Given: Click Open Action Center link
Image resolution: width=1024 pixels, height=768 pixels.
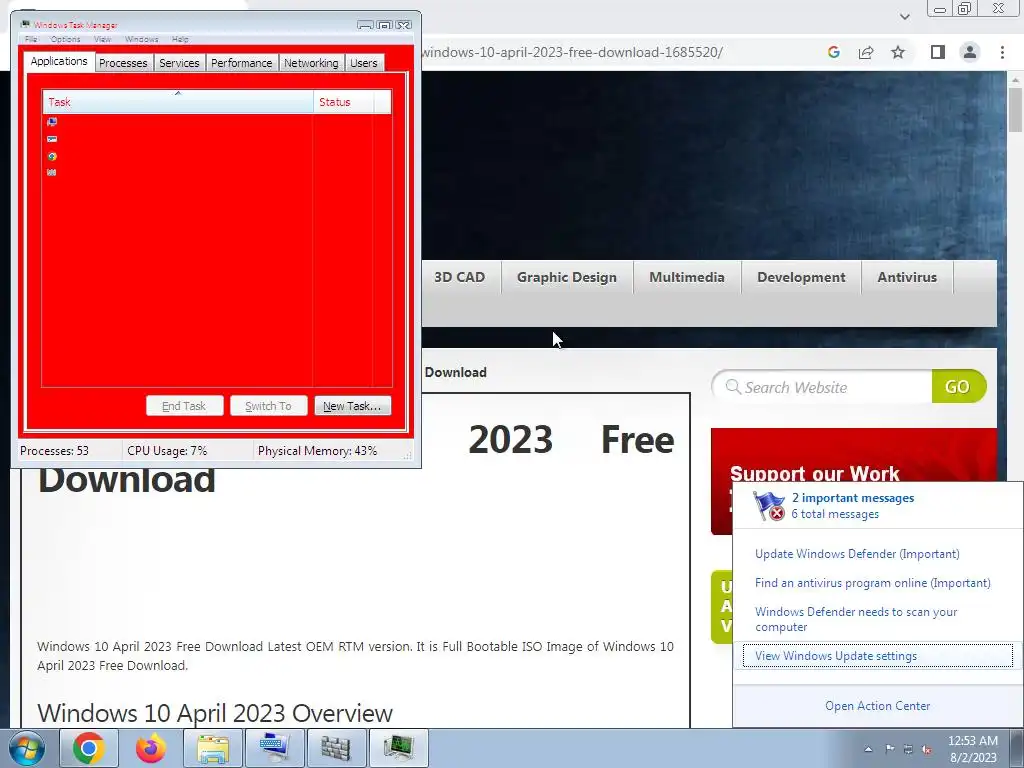Looking at the screenshot, I should [877, 706].
